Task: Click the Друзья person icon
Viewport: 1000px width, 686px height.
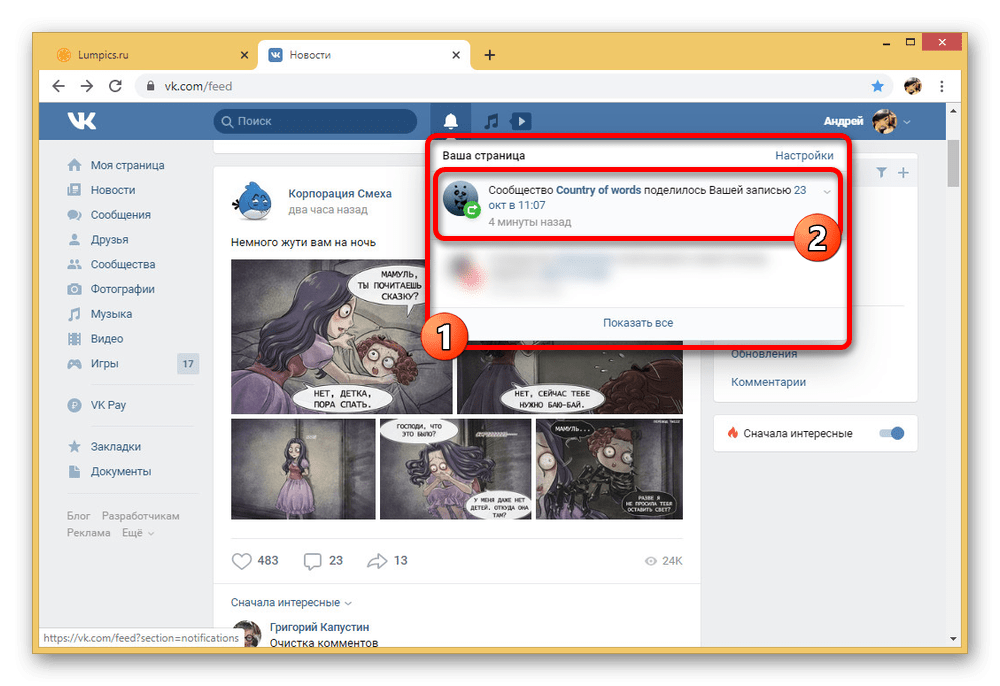Action: coord(75,240)
